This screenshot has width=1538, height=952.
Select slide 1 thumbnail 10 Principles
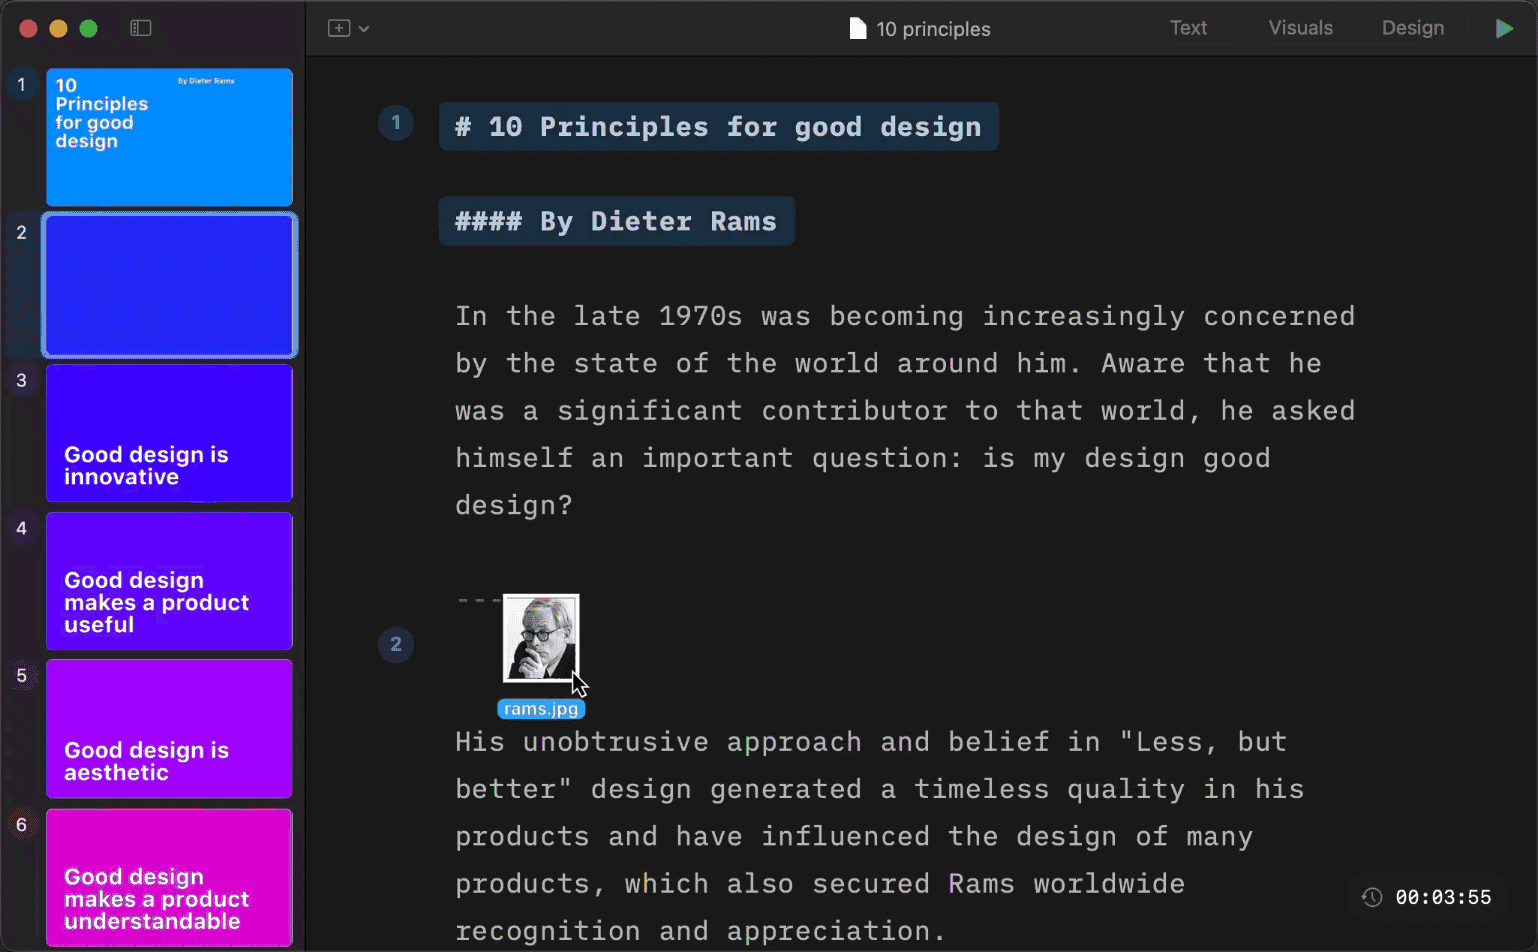(x=169, y=137)
